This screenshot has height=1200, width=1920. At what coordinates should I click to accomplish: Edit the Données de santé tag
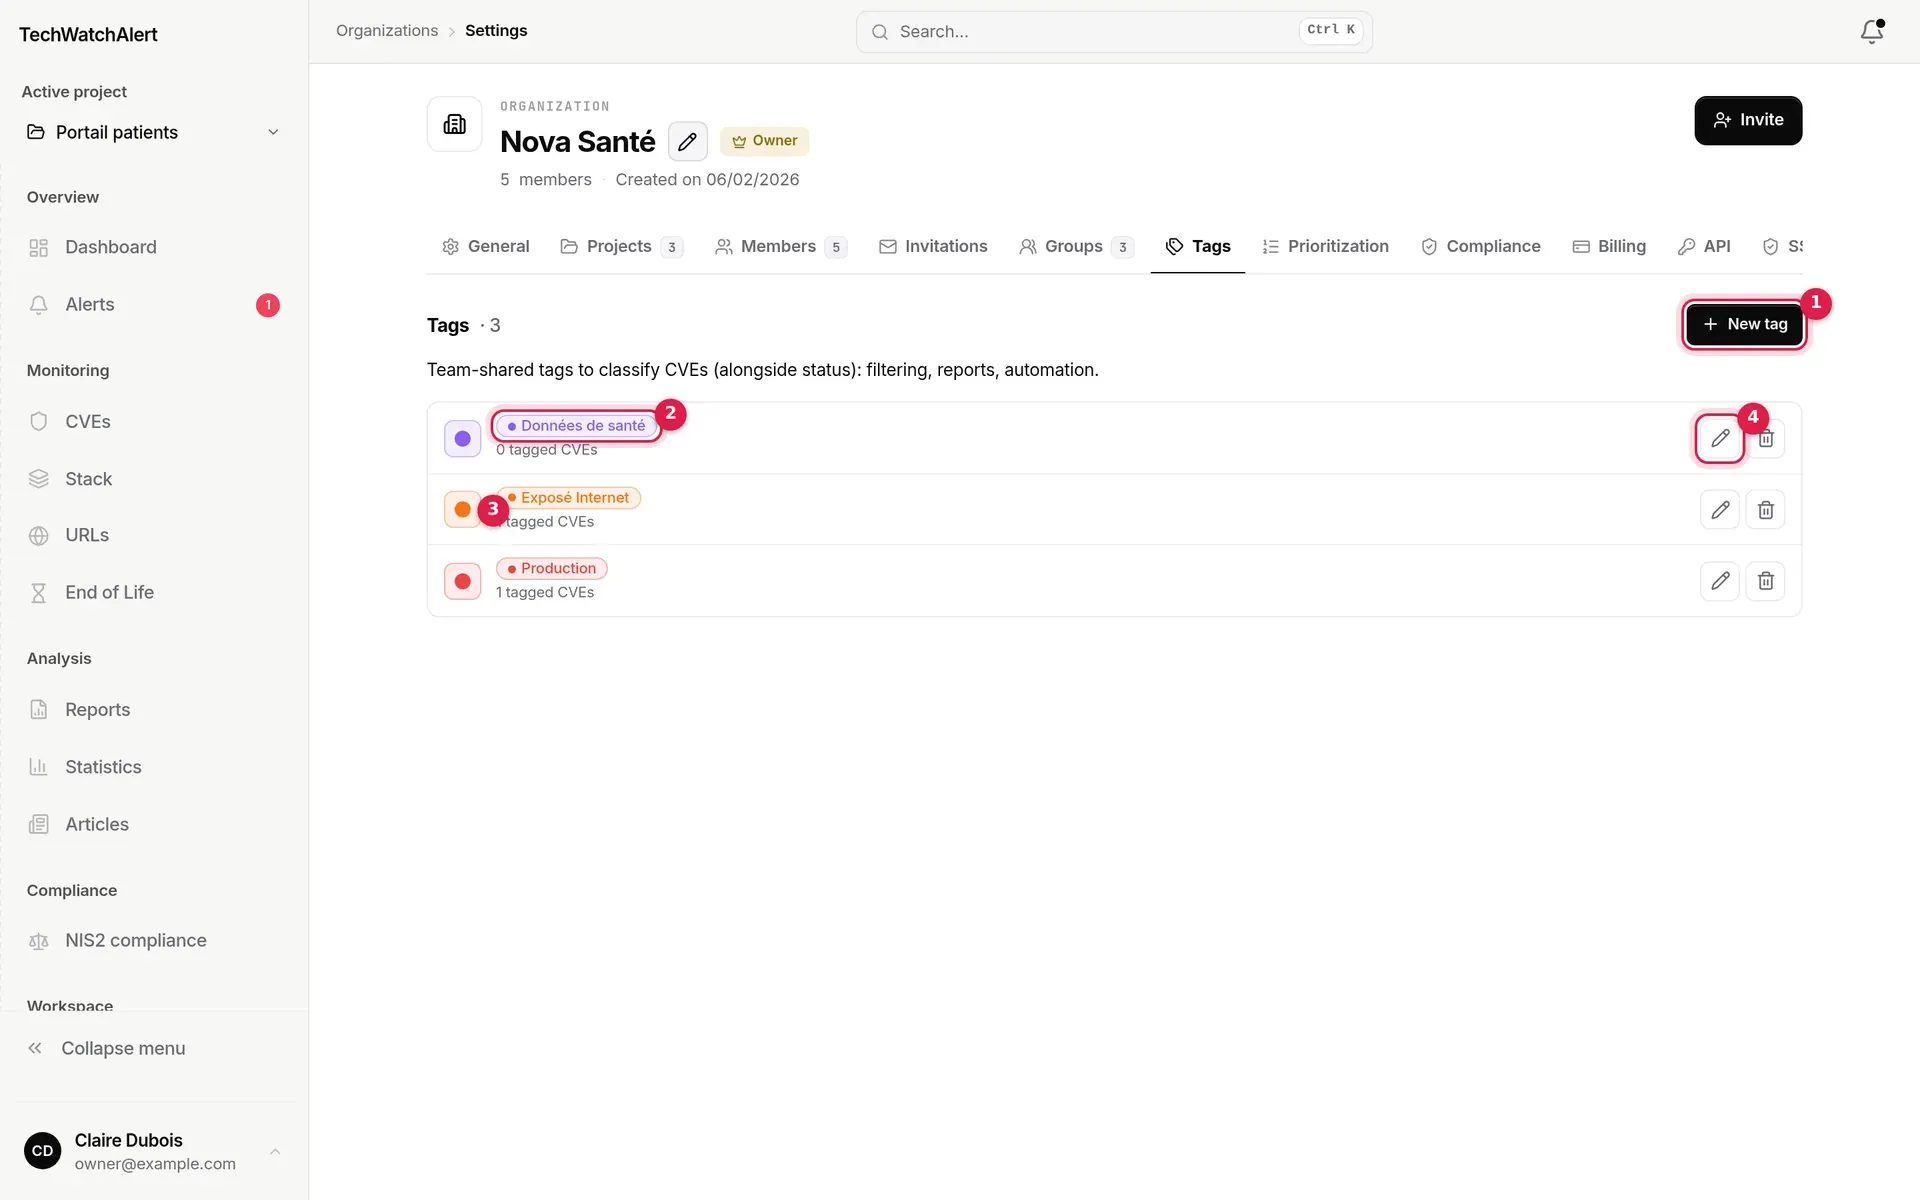1720,438
